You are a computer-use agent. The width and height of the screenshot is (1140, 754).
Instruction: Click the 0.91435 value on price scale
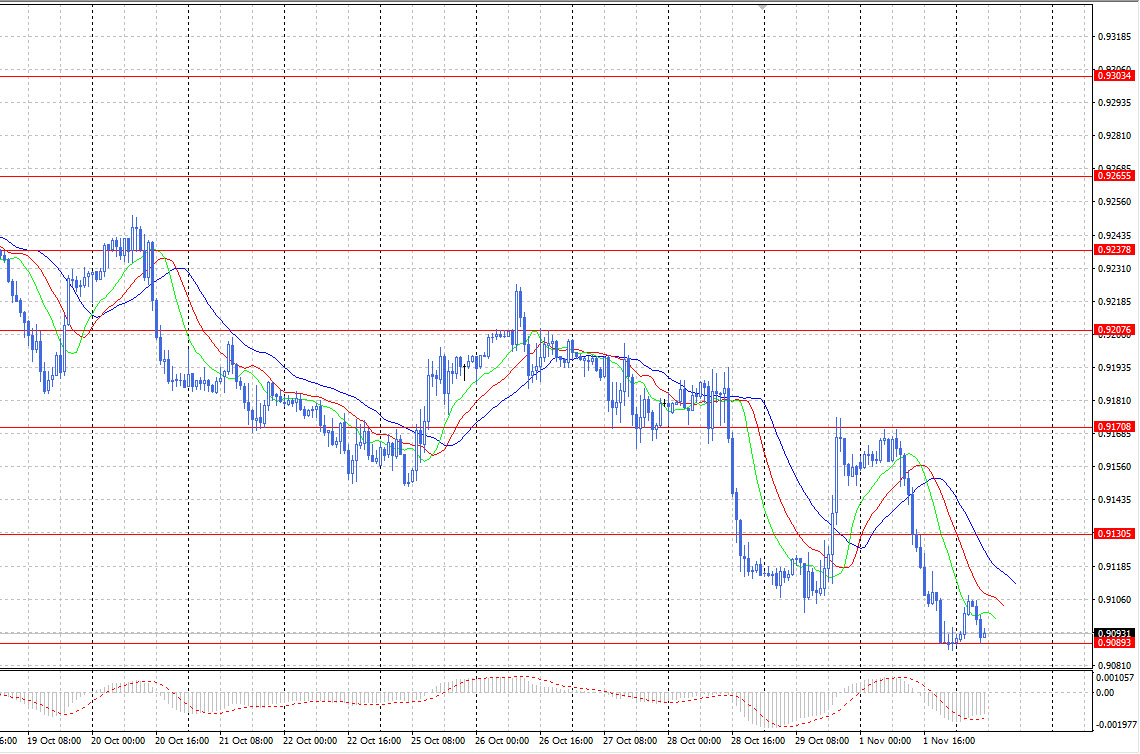click(1114, 500)
